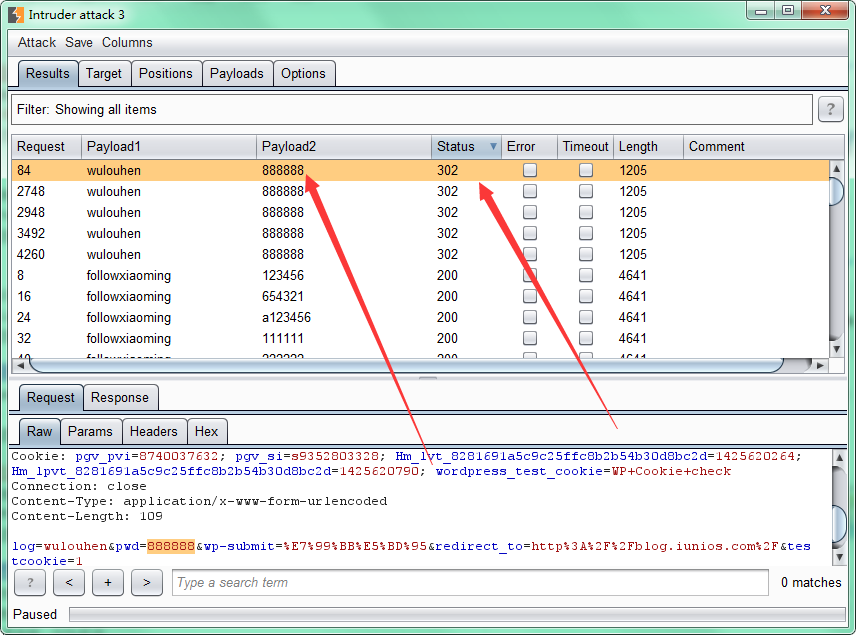Click the search term input field
The height and width of the screenshot is (635, 856).
point(470,583)
